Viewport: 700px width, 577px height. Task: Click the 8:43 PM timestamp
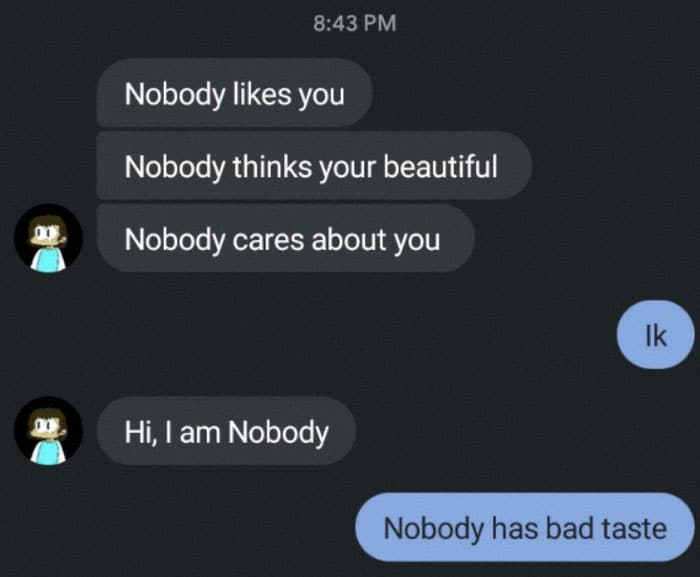click(x=354, y=23)
